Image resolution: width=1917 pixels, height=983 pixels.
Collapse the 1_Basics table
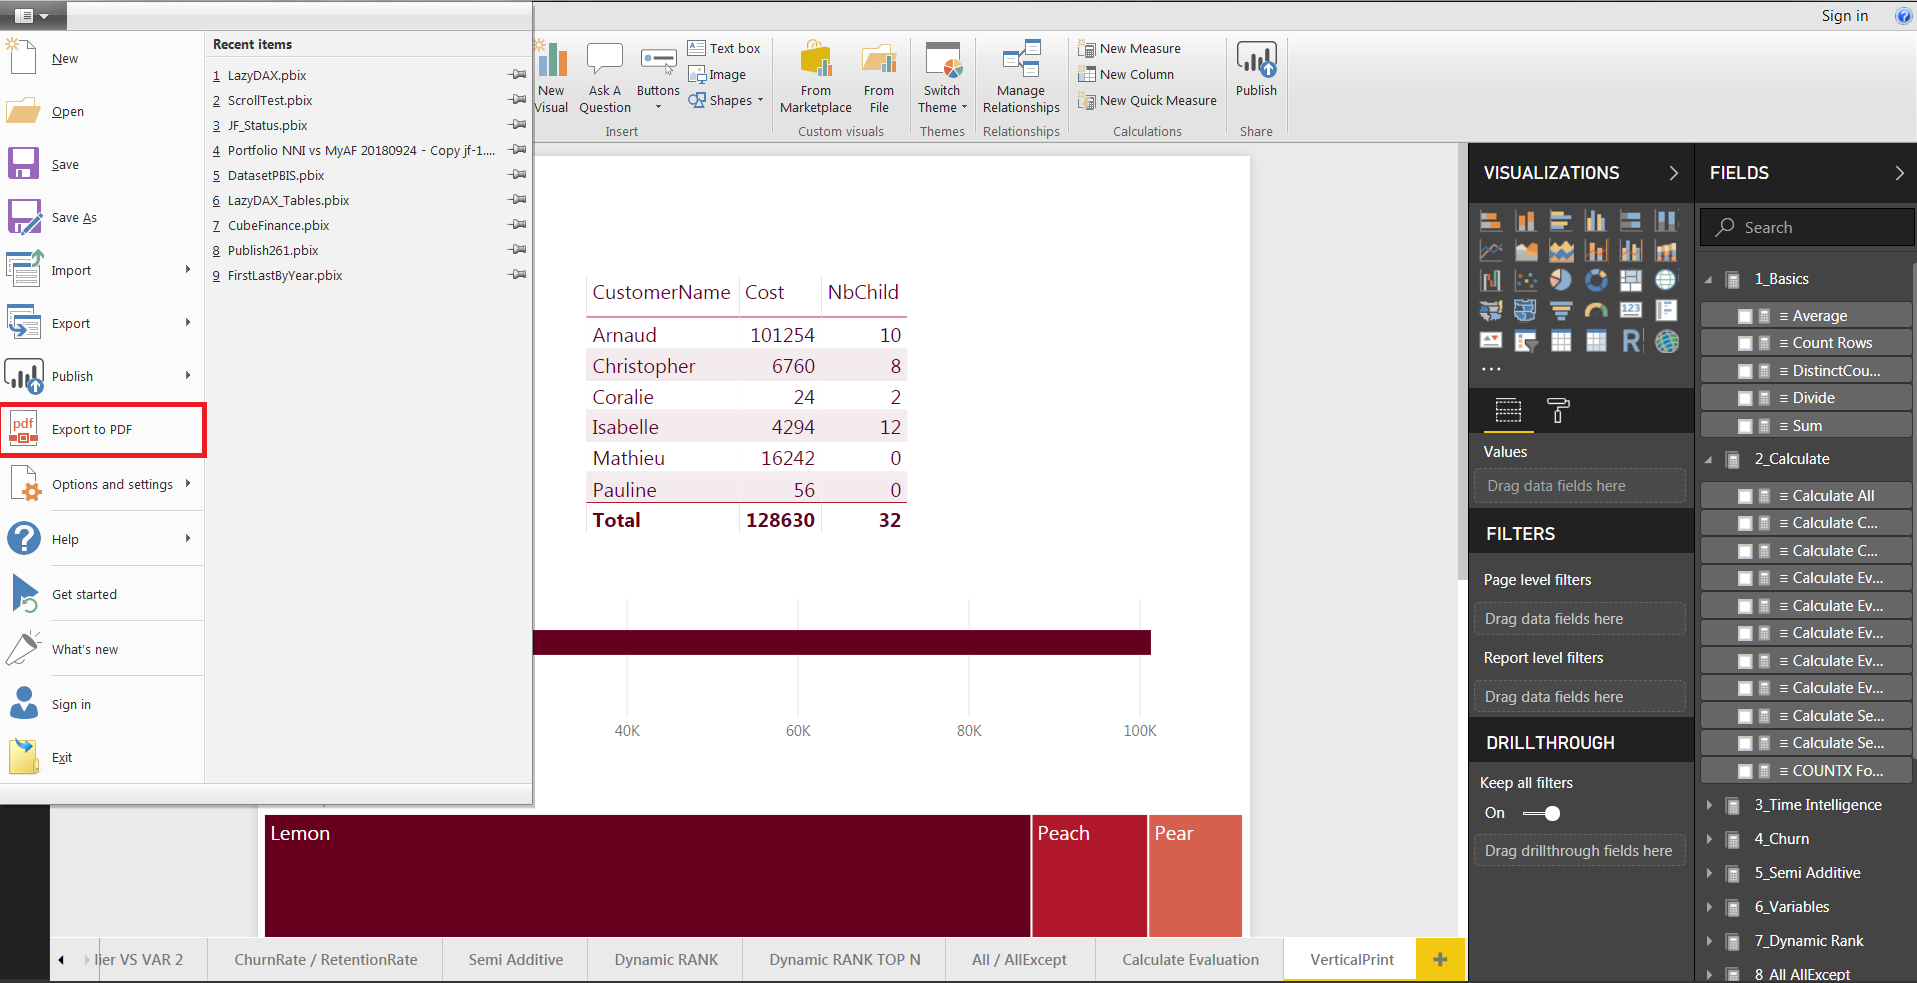[1709, 280]
